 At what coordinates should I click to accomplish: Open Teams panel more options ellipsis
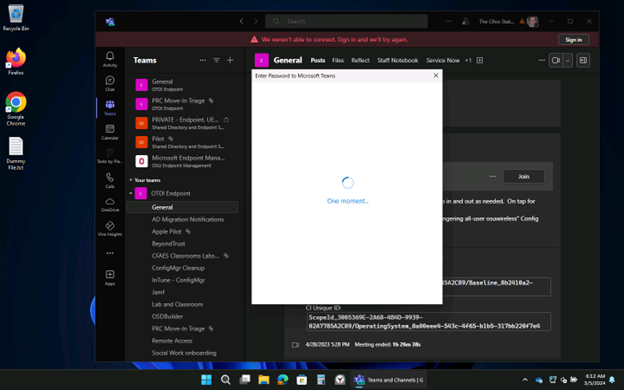(203, 60)
